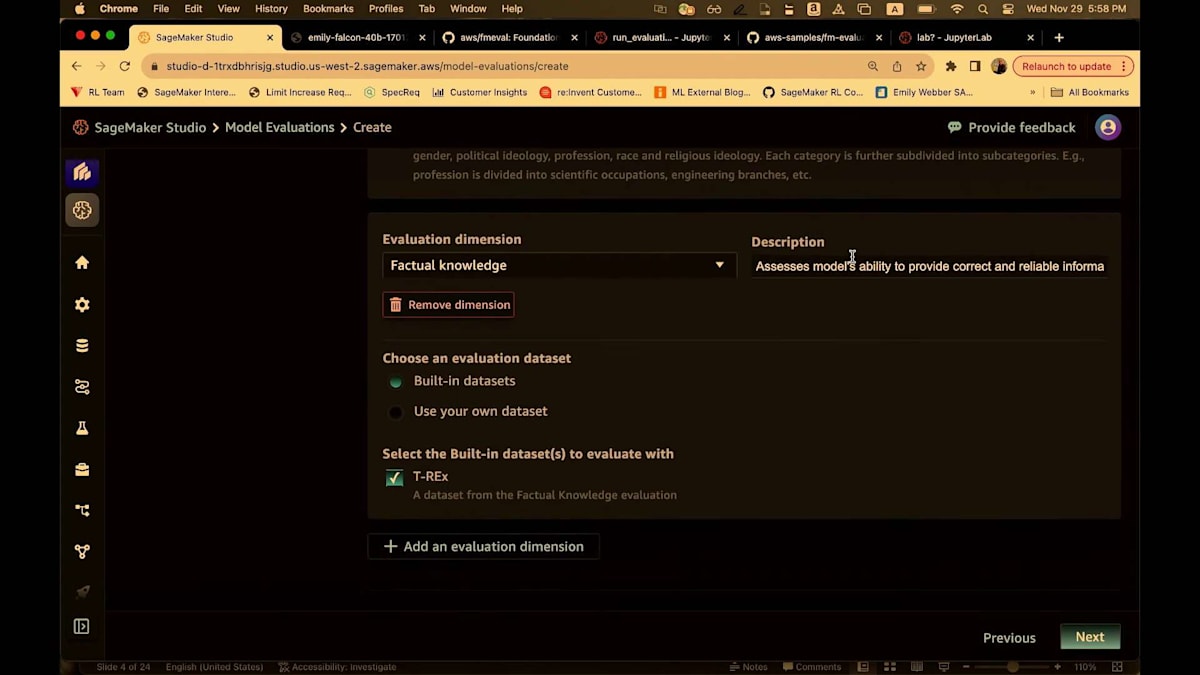Click the trash icon in Remove dimension
This screenshot has width=1200, height=675.
(396, 305)
